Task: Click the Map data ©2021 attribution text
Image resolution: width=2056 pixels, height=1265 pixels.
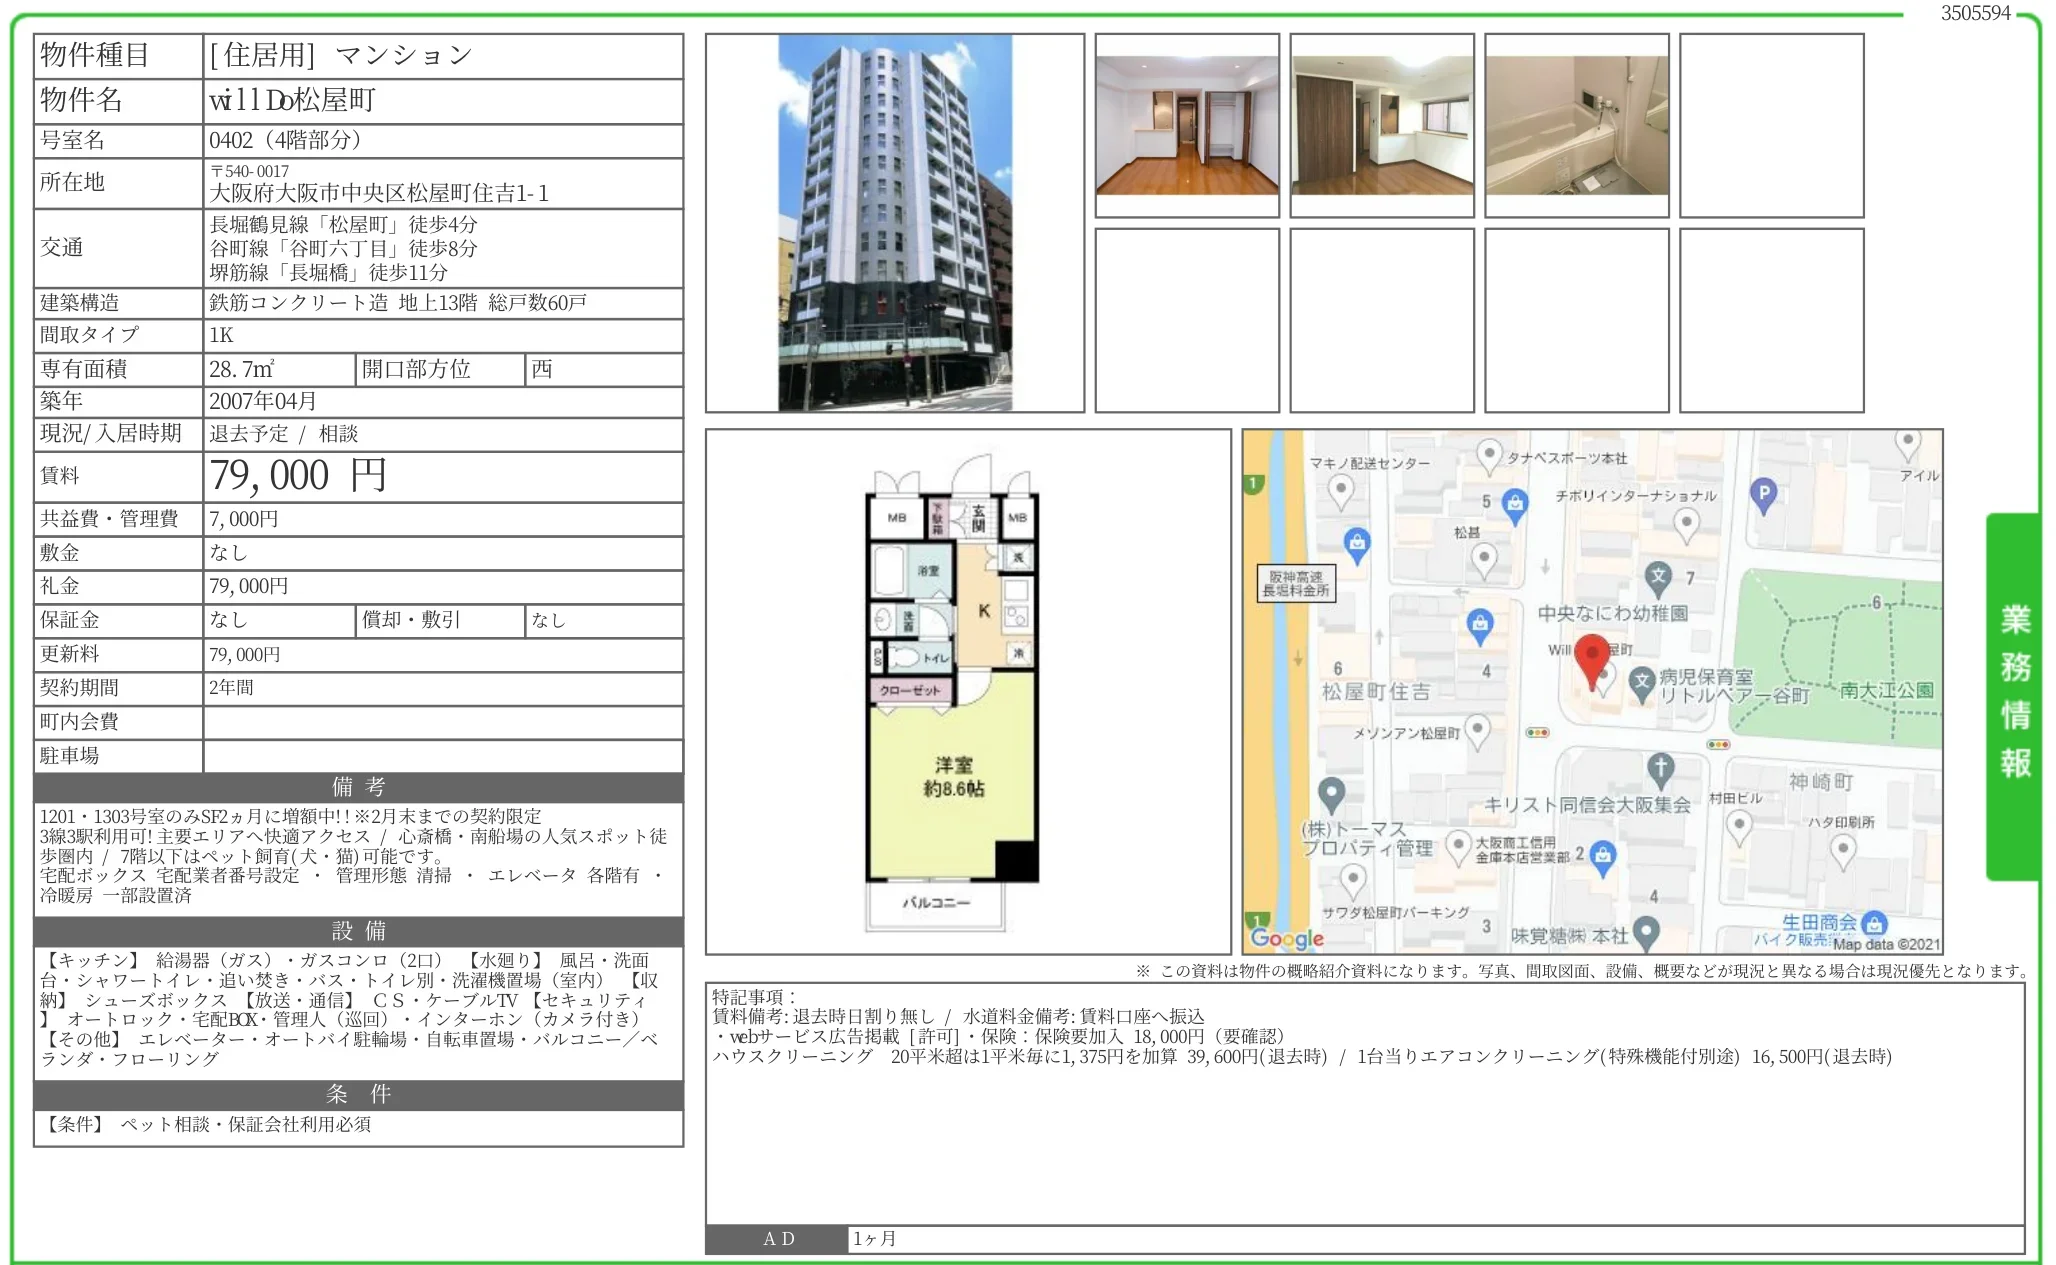Action: 1885,942
